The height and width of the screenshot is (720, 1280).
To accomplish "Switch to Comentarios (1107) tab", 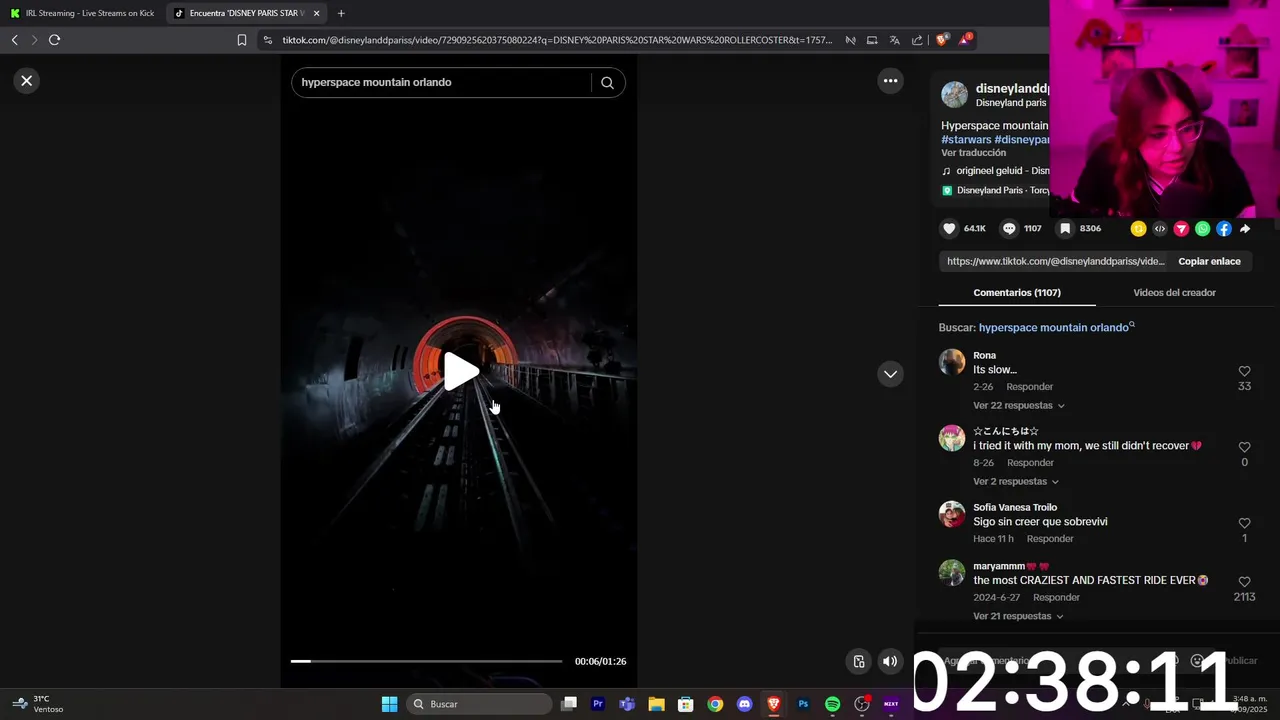I will click(x=1017, y=293).
